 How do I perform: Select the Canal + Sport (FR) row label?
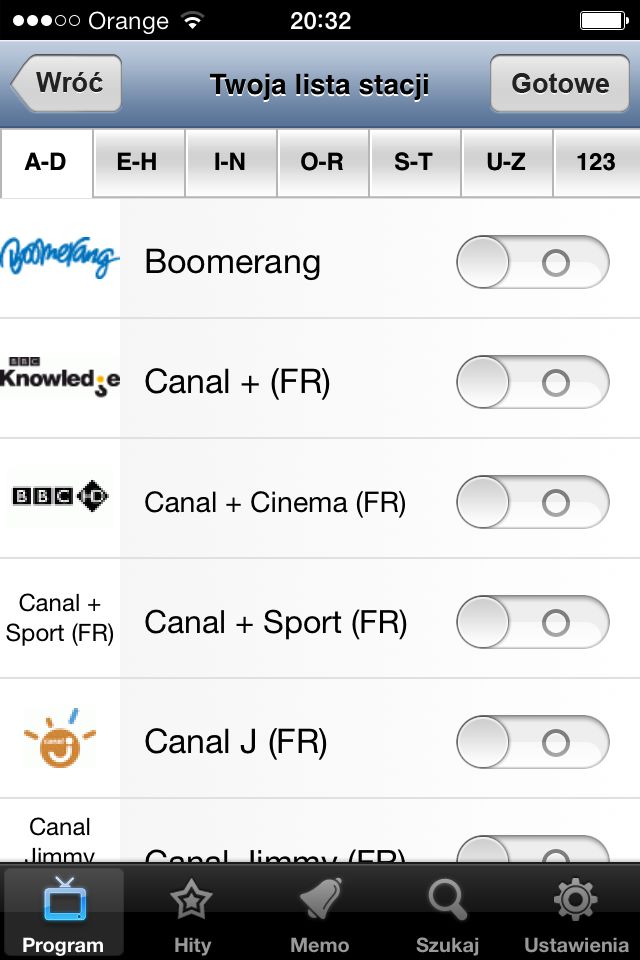point(276,623)
